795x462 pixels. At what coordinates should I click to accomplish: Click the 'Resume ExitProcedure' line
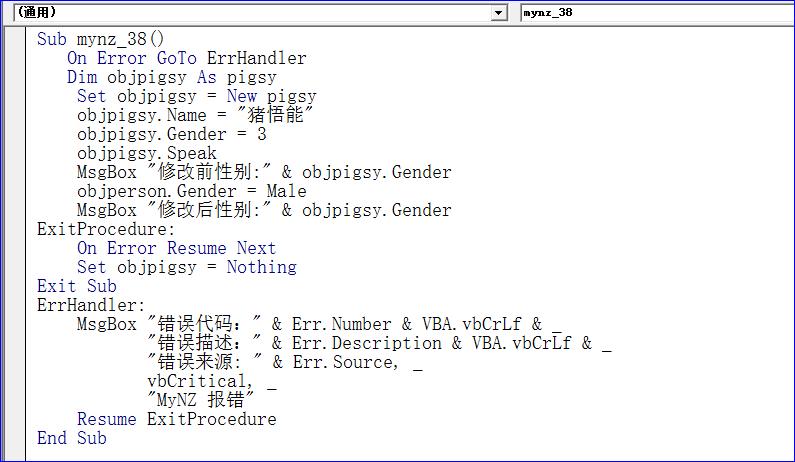coord(176,419)
